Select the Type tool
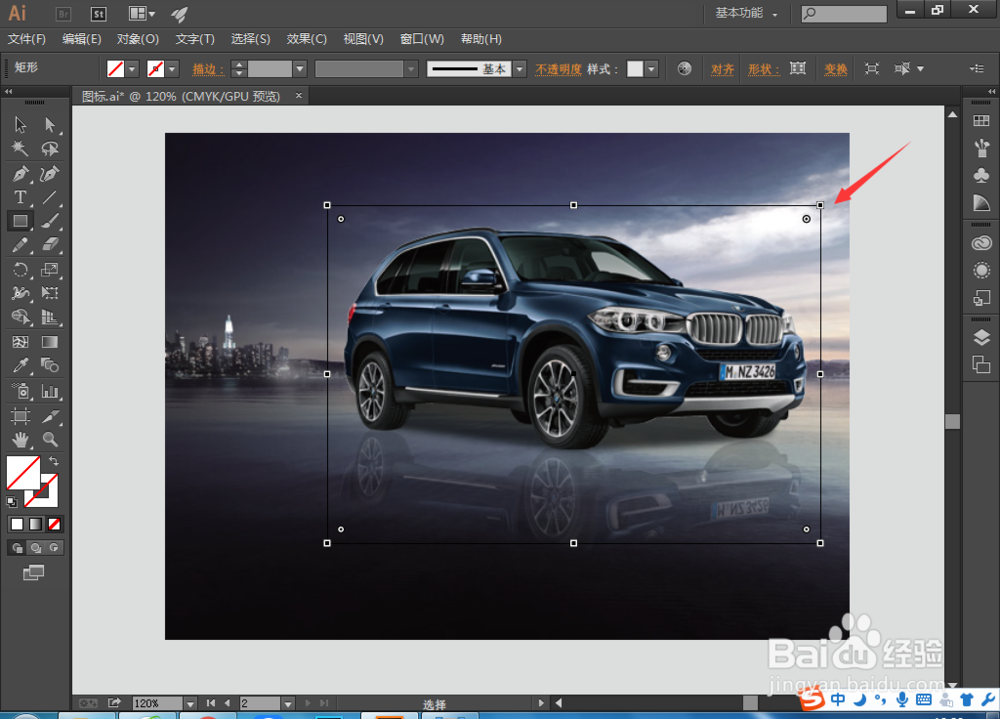 20,198
